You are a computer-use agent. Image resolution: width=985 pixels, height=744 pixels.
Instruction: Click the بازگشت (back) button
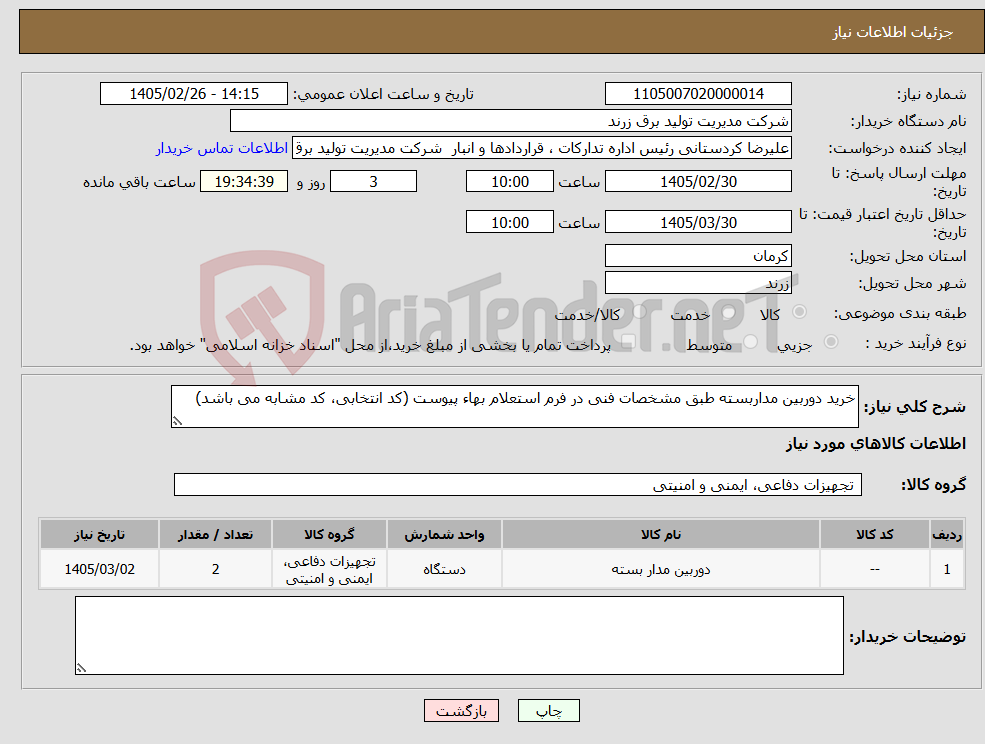[461, 711]
